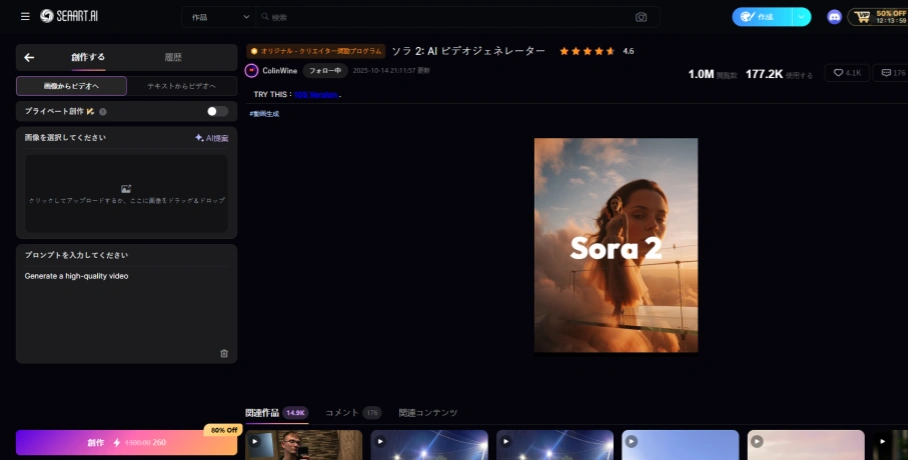Click the 2025-10-14 update timestamp
Screen dimensions: 908x460
(391, 71)
